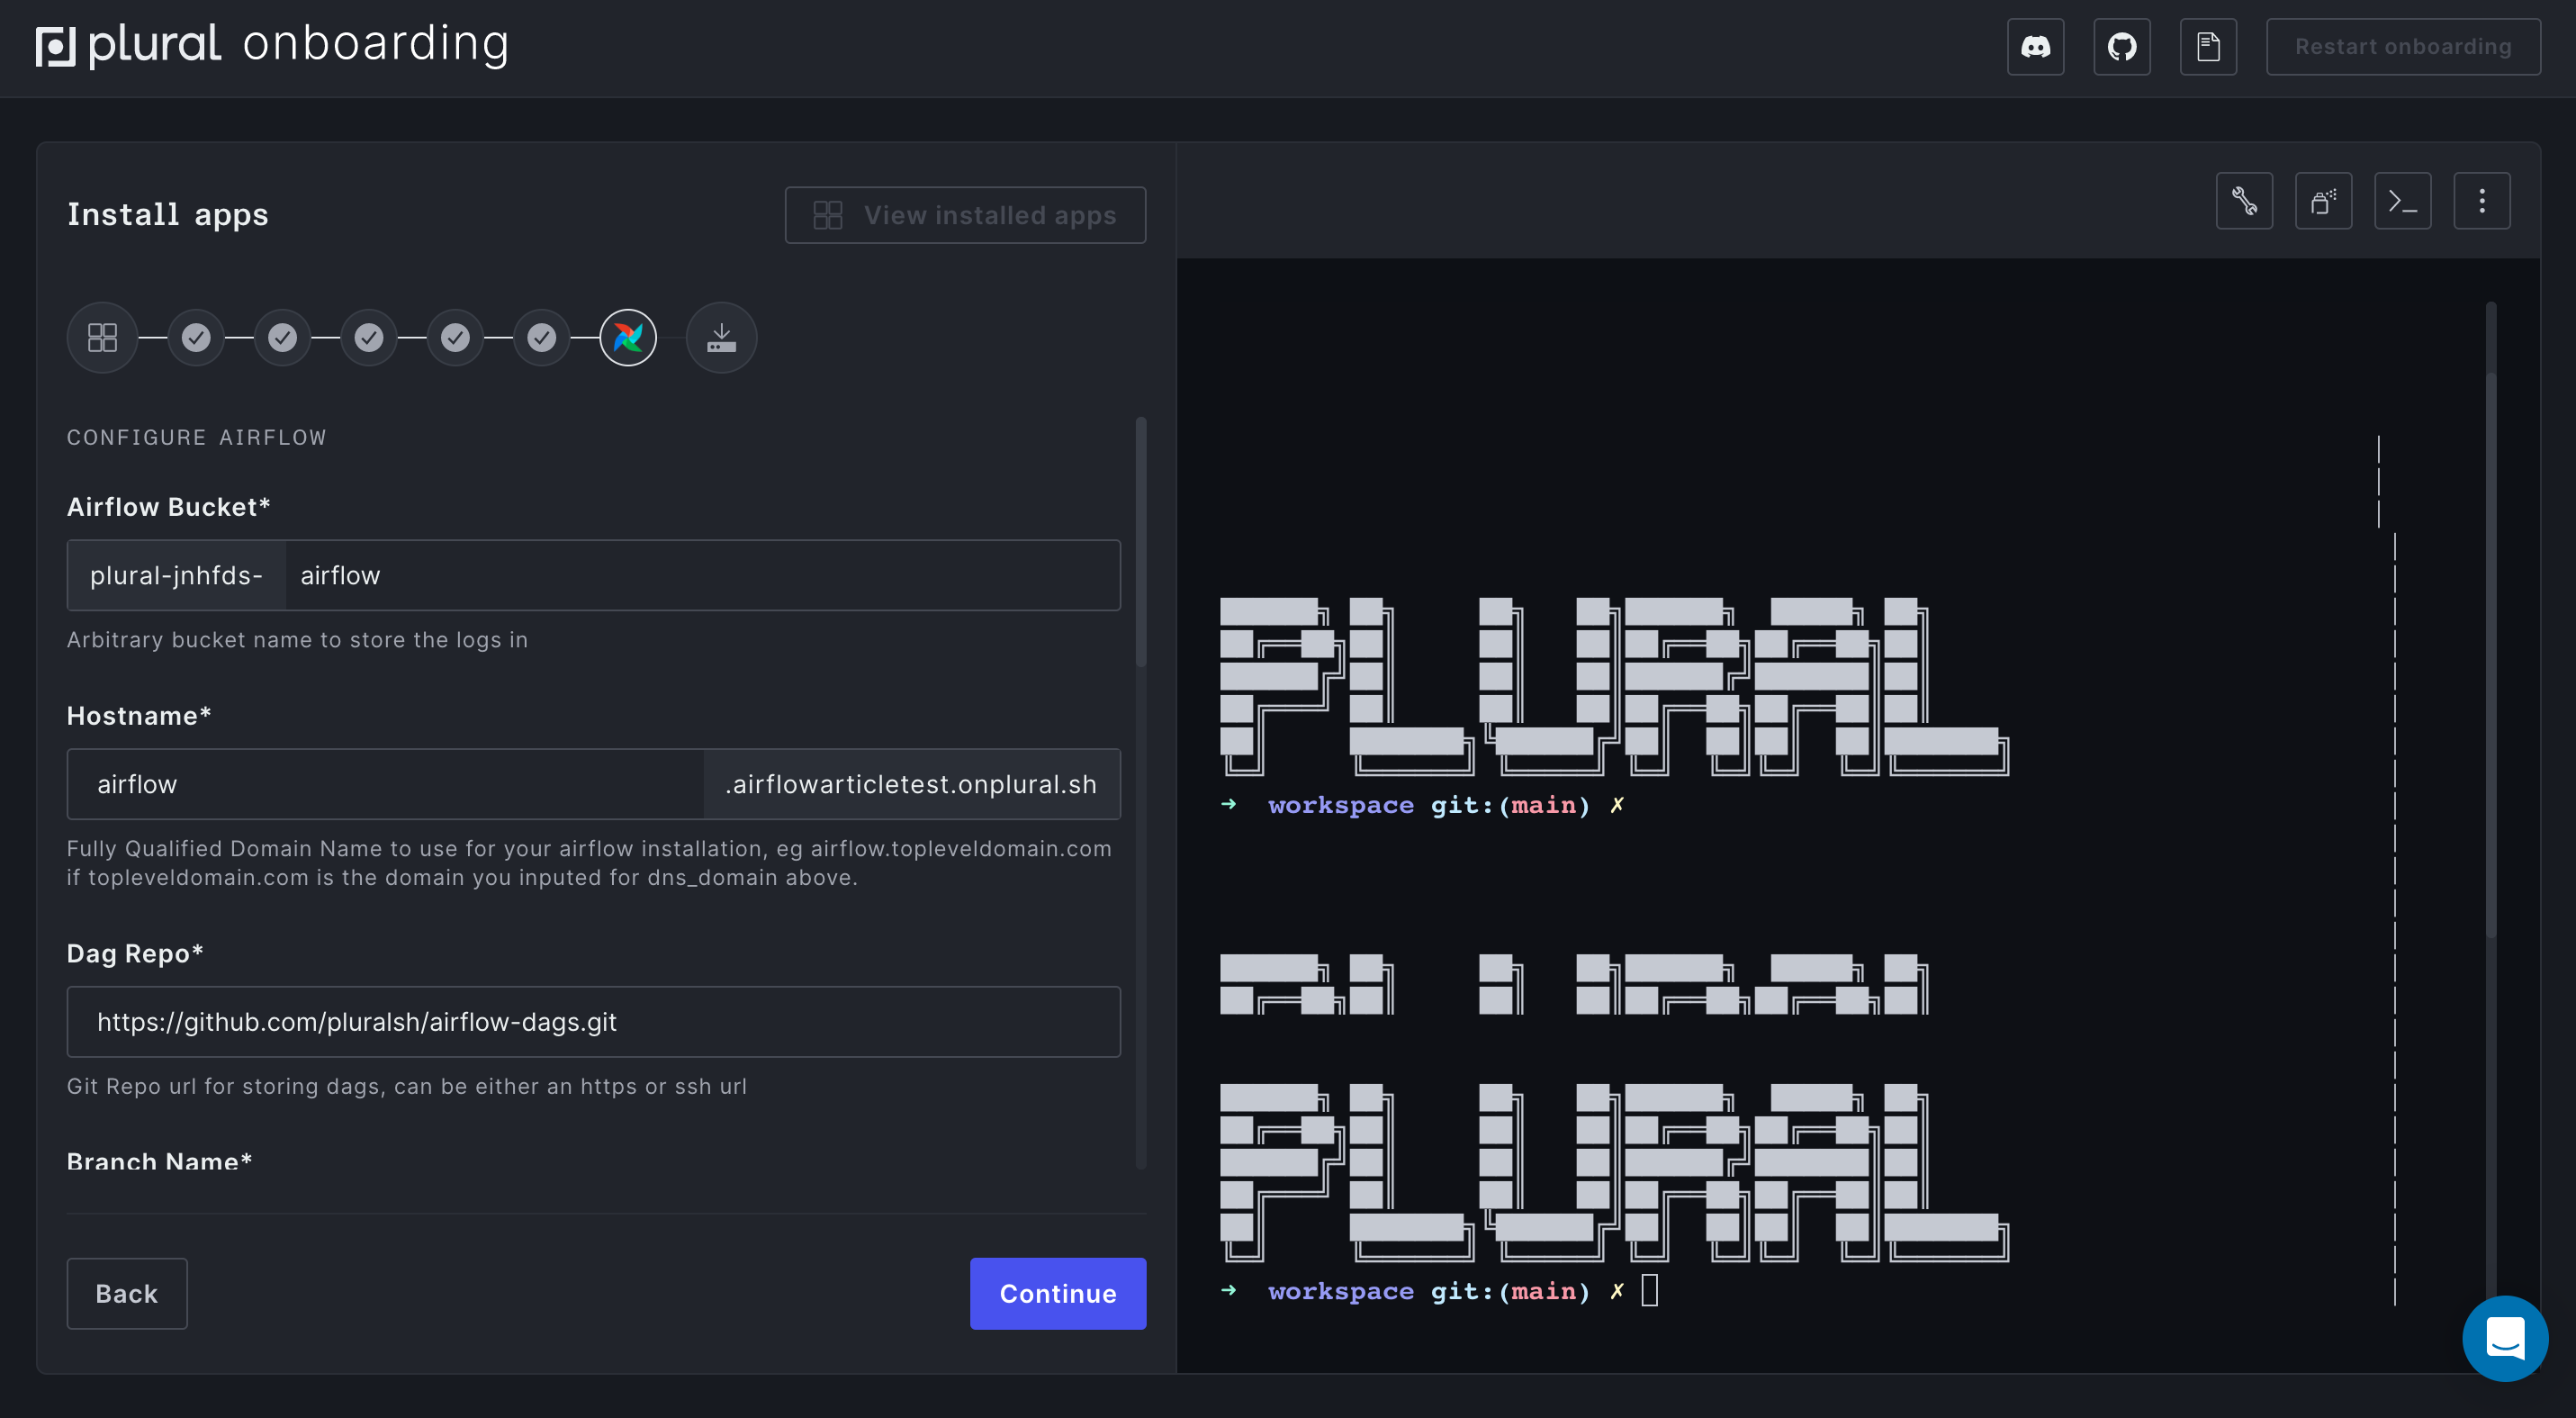Open the documentation page icon

2208,46
